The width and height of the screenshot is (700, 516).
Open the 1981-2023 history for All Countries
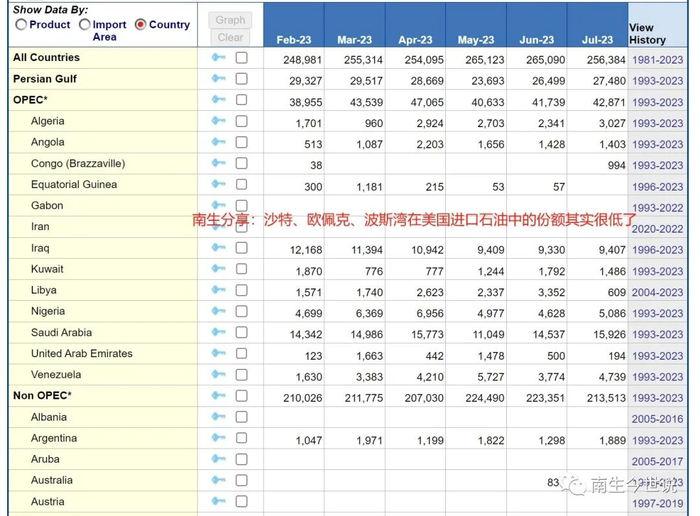(x=657, y=59)
